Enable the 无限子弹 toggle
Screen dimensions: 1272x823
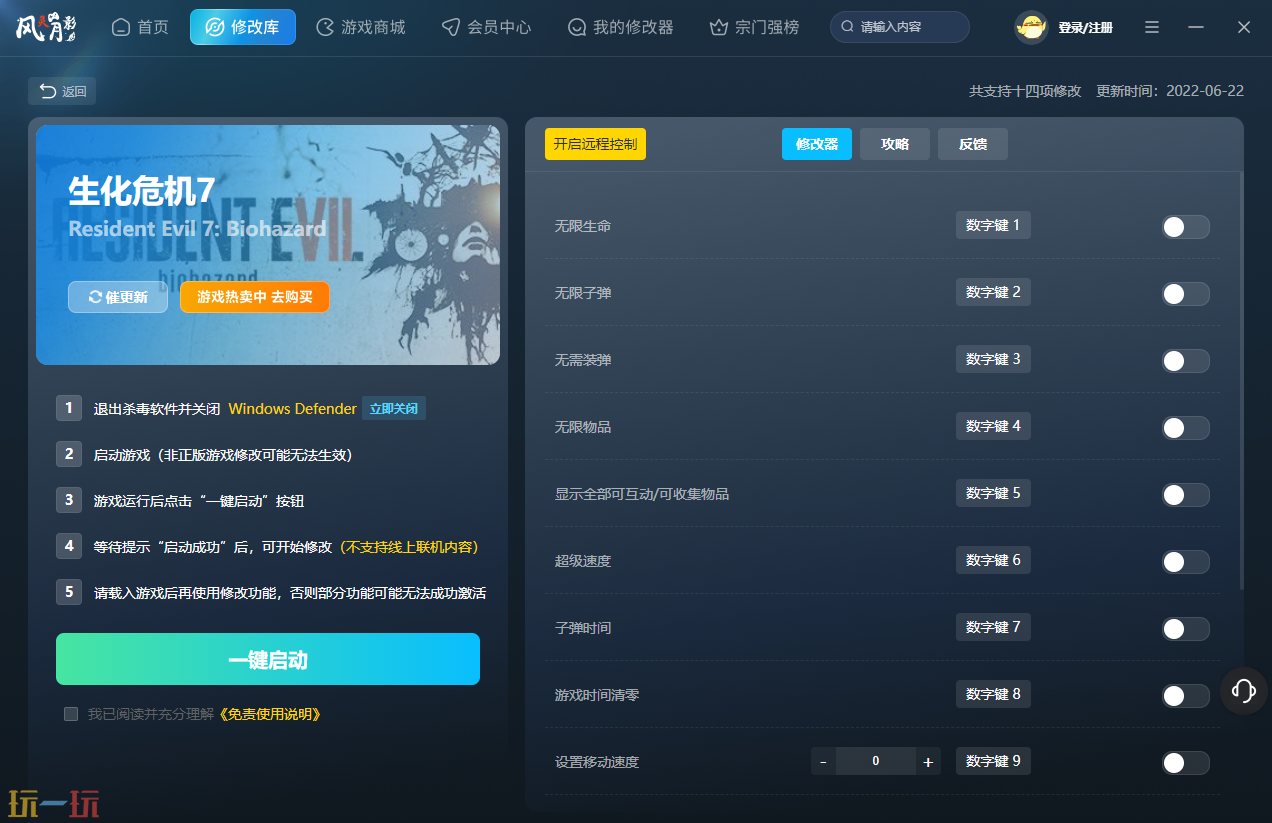(1185, 294)
